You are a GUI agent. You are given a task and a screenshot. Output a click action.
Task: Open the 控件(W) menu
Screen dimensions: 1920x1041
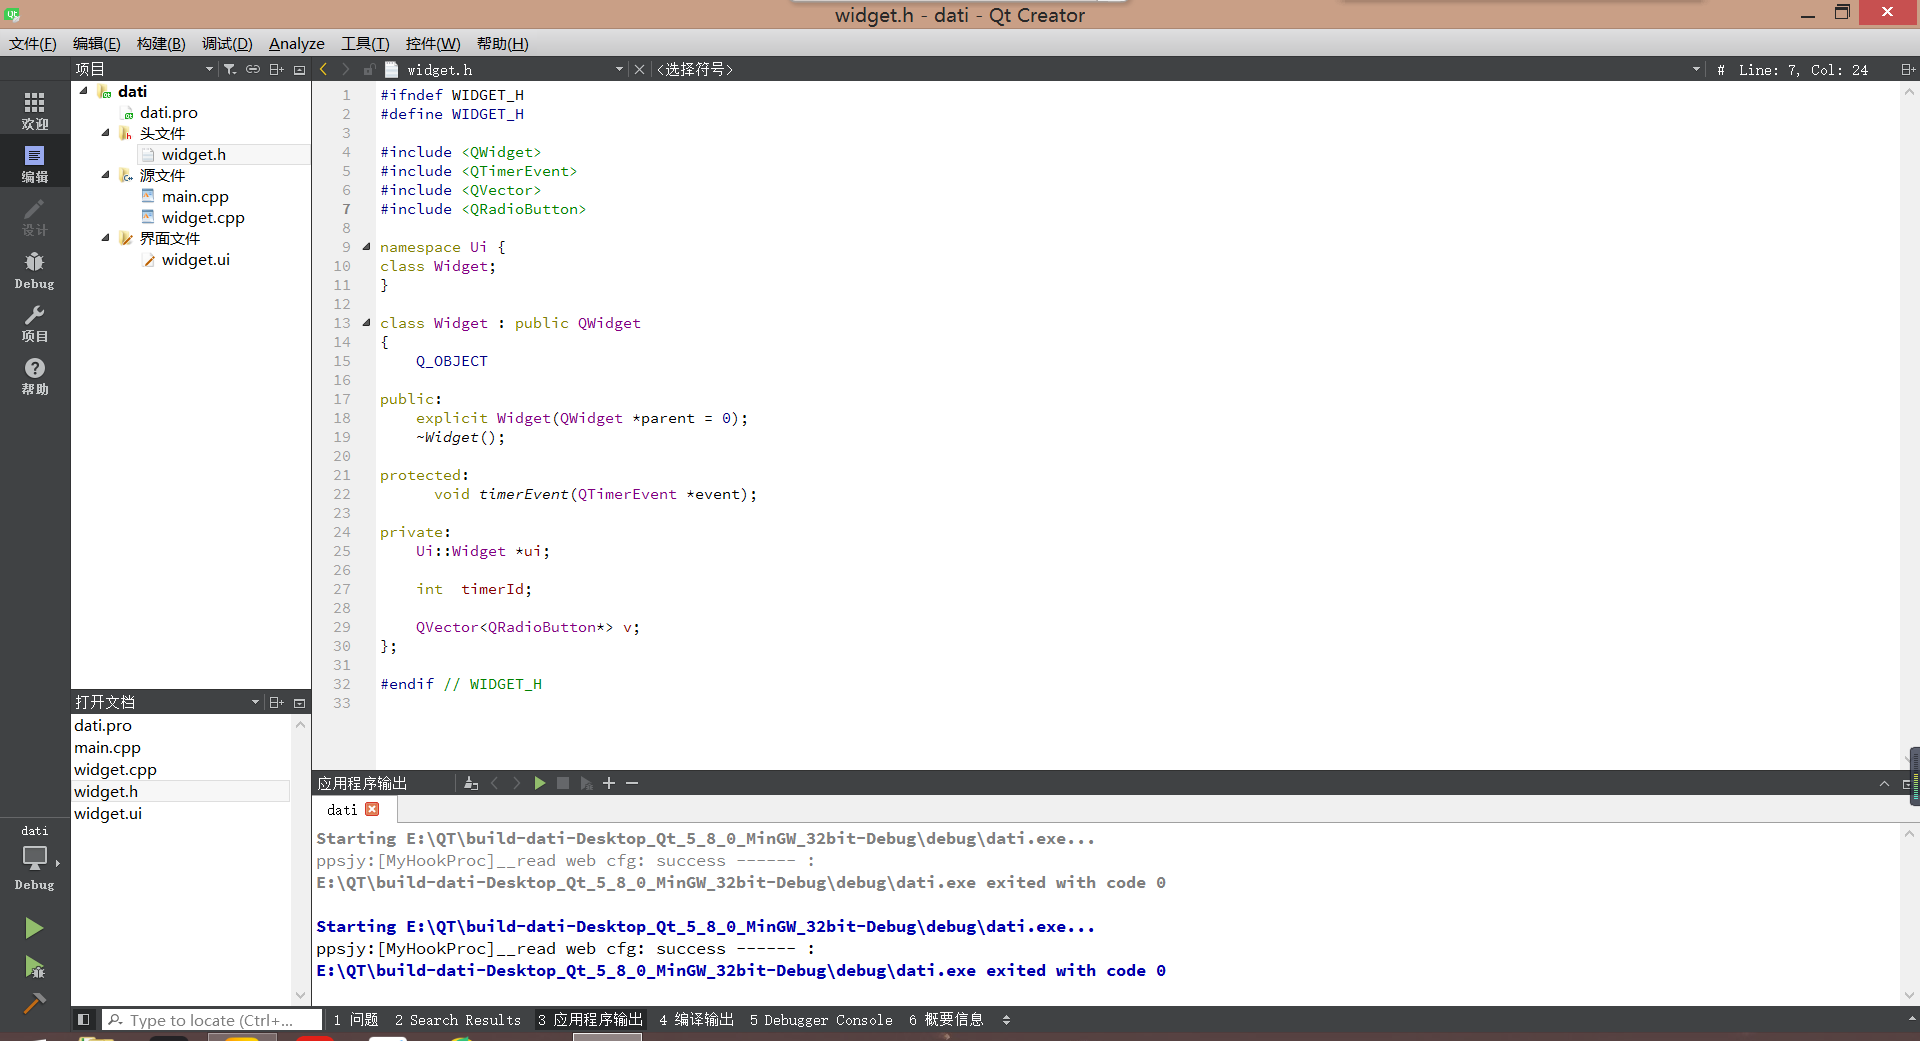click(433, 43)
